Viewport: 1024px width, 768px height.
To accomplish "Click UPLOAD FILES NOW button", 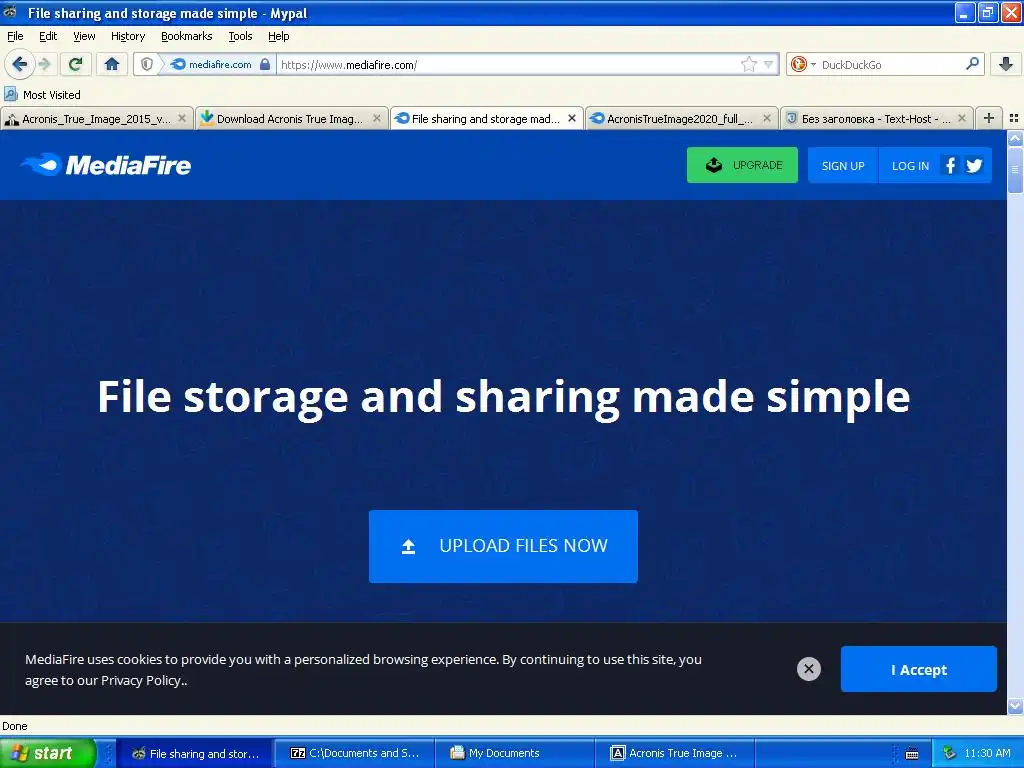I will (x=503, y=546).
